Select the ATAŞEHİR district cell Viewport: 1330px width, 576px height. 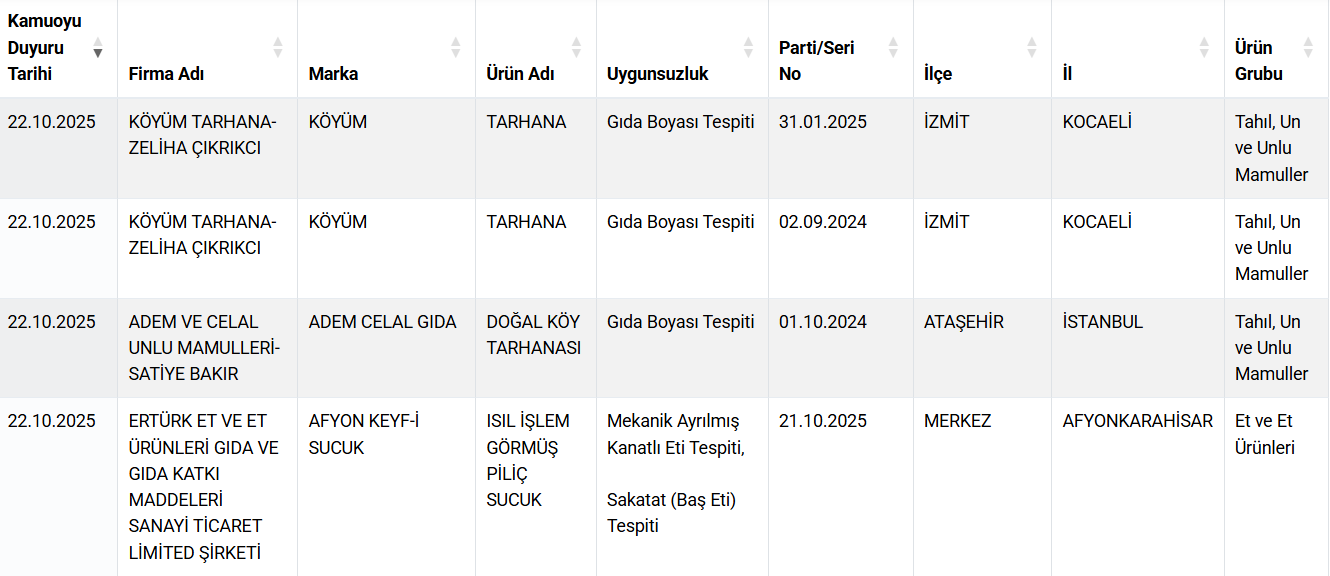point(963,322)
